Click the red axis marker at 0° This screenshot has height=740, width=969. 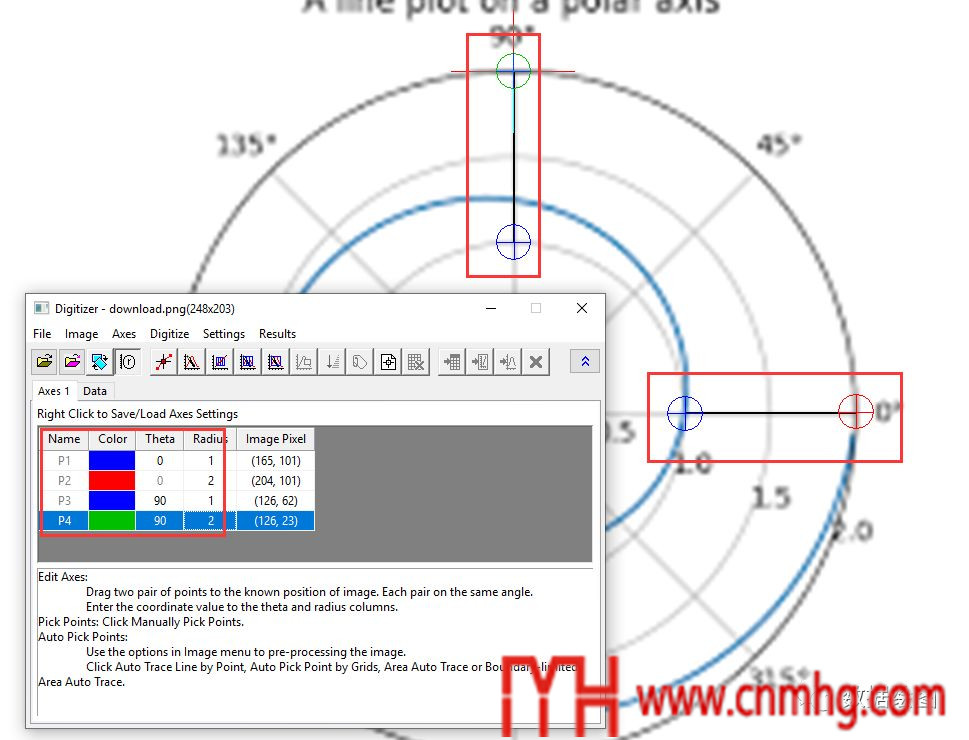855,411
